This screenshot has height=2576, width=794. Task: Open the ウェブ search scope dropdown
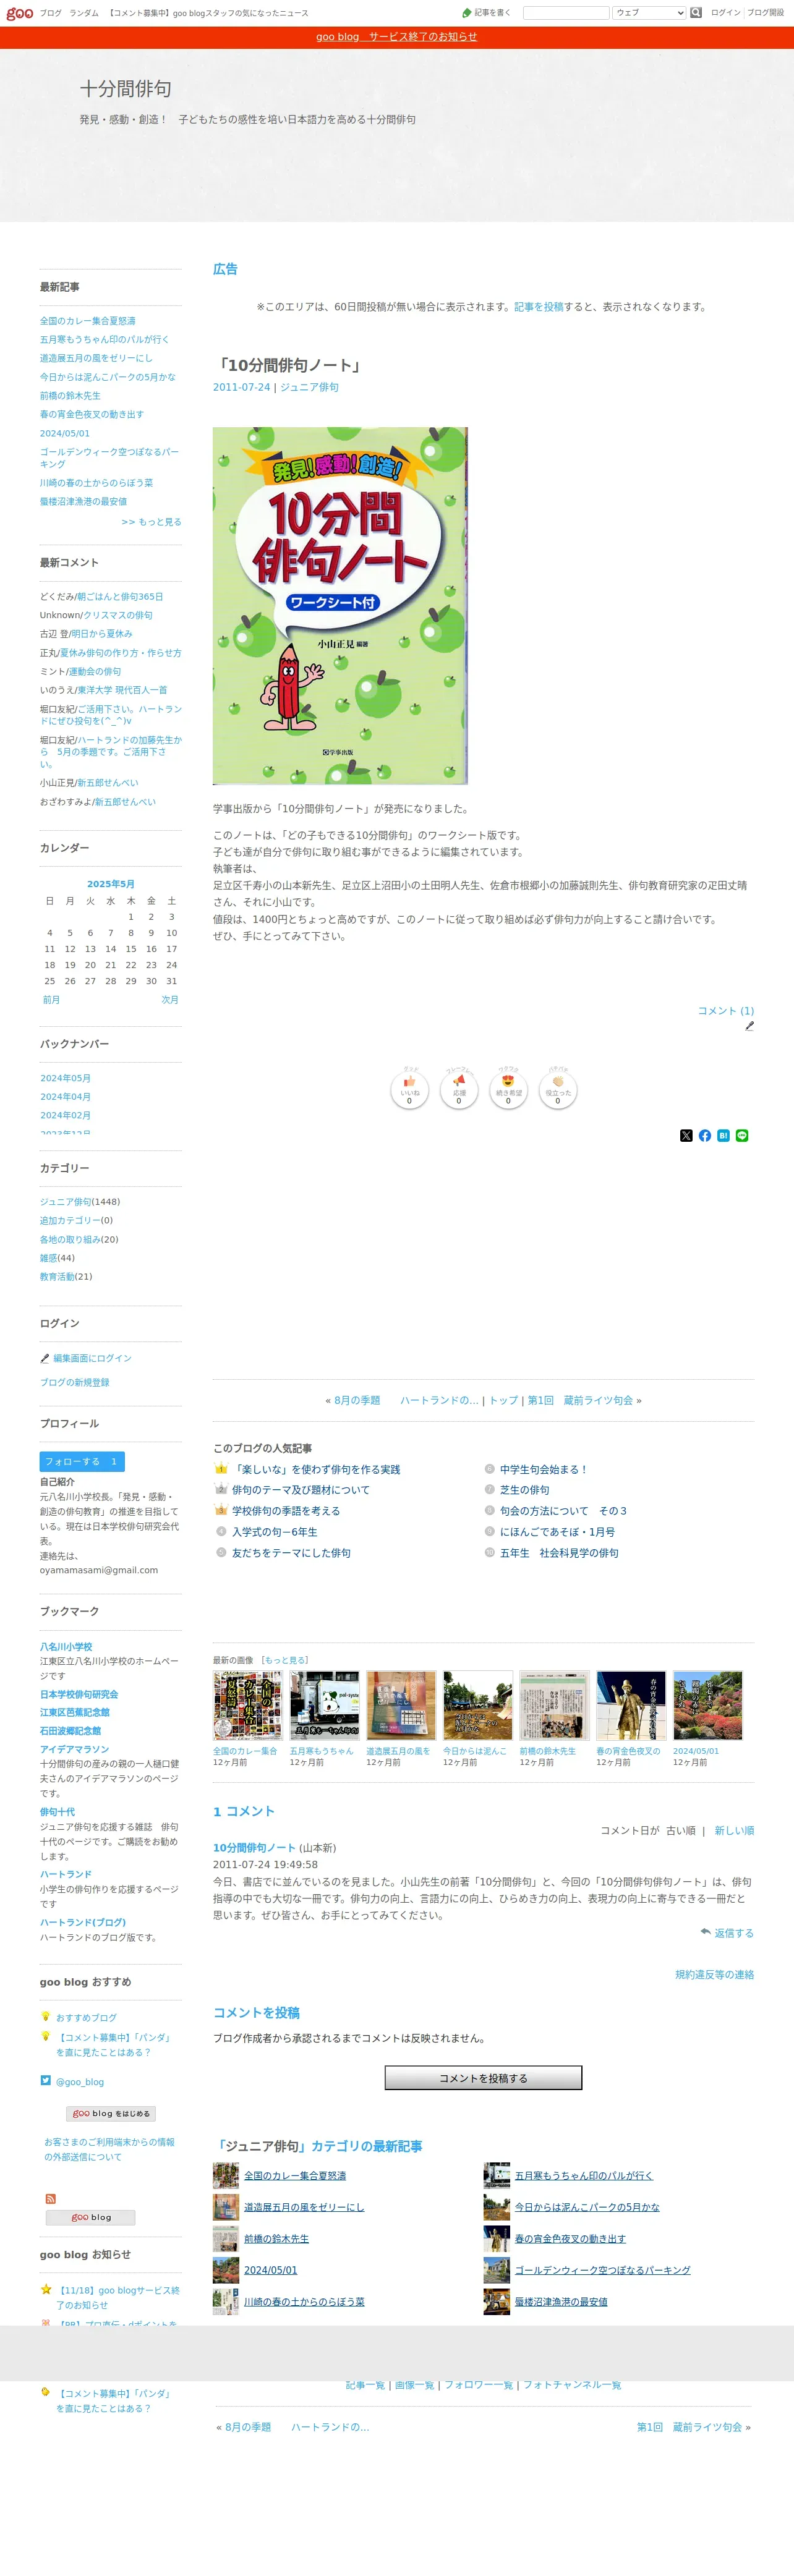pyautogui.click(x=649, y=13)
